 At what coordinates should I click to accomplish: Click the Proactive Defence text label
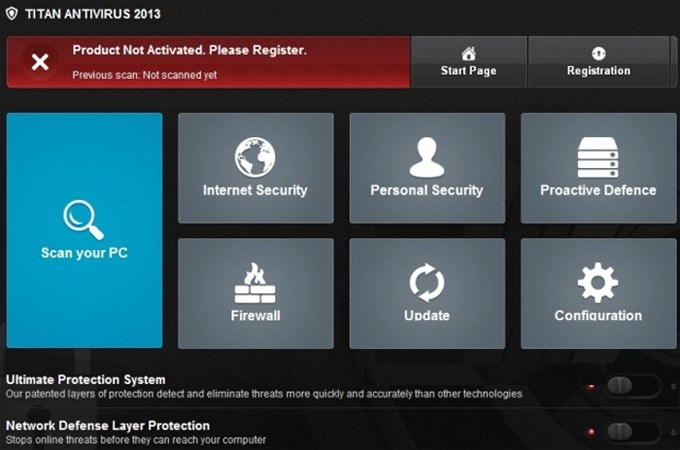tap(598, 190)
